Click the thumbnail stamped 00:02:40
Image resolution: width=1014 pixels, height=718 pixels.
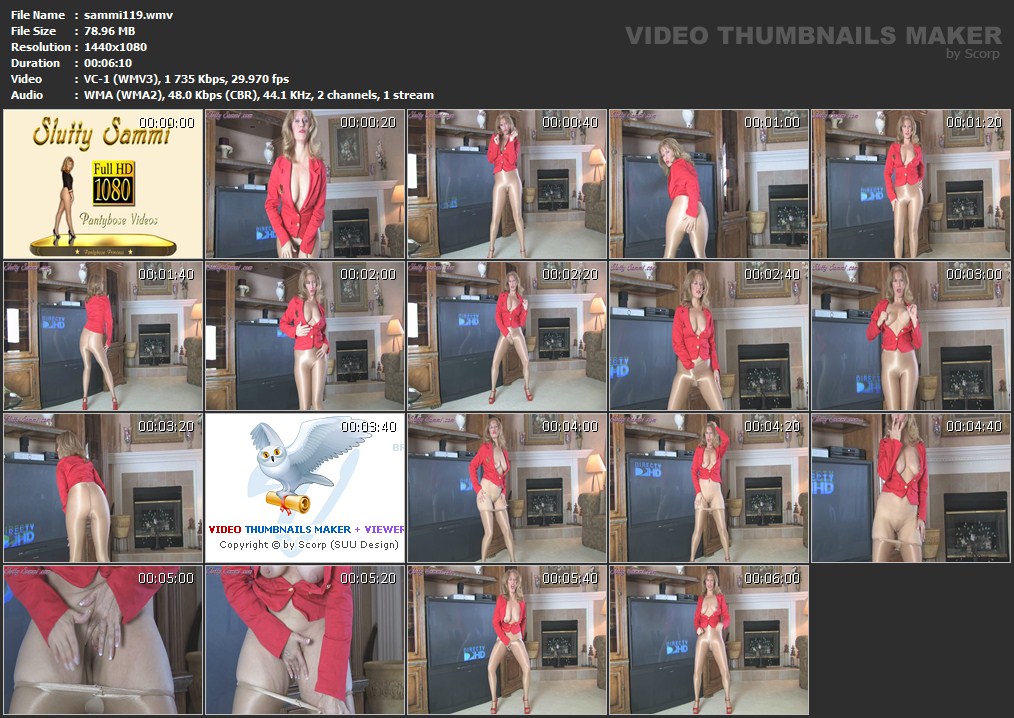pyautogui.click(x=709, y=336)
